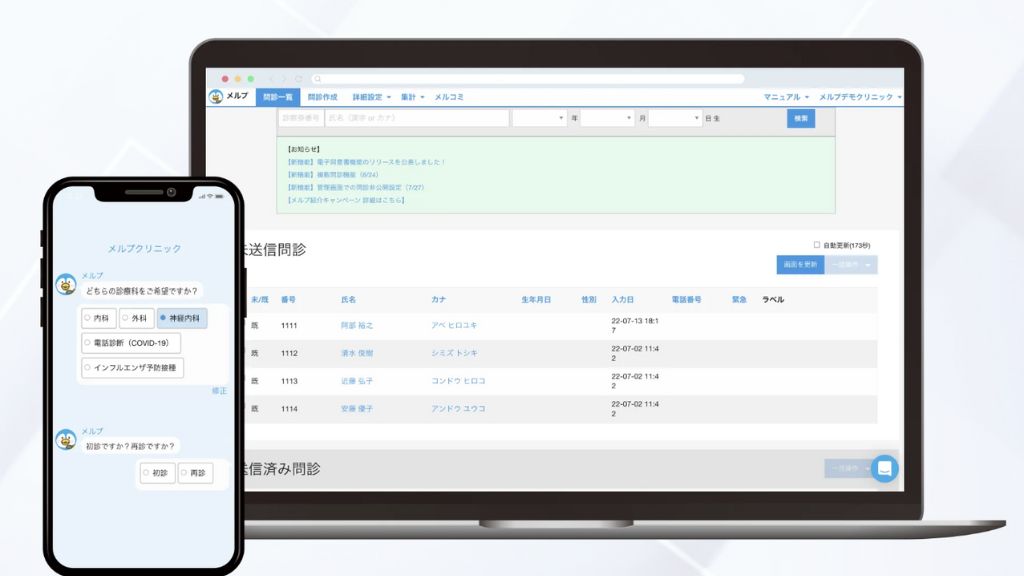Switch to the 問診作成 tab

[322, 96]
